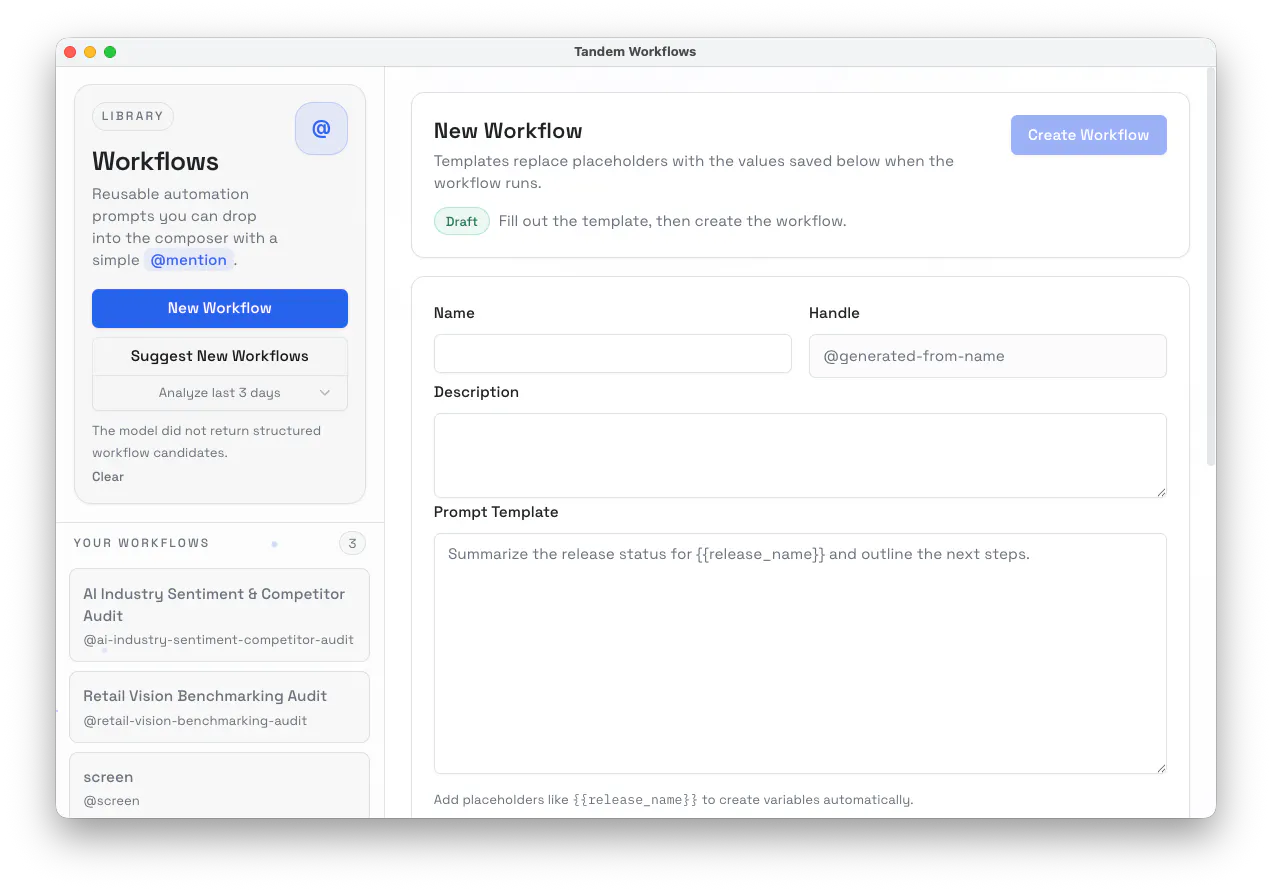Click the Tandem Workflows window title

coord(635,52)
